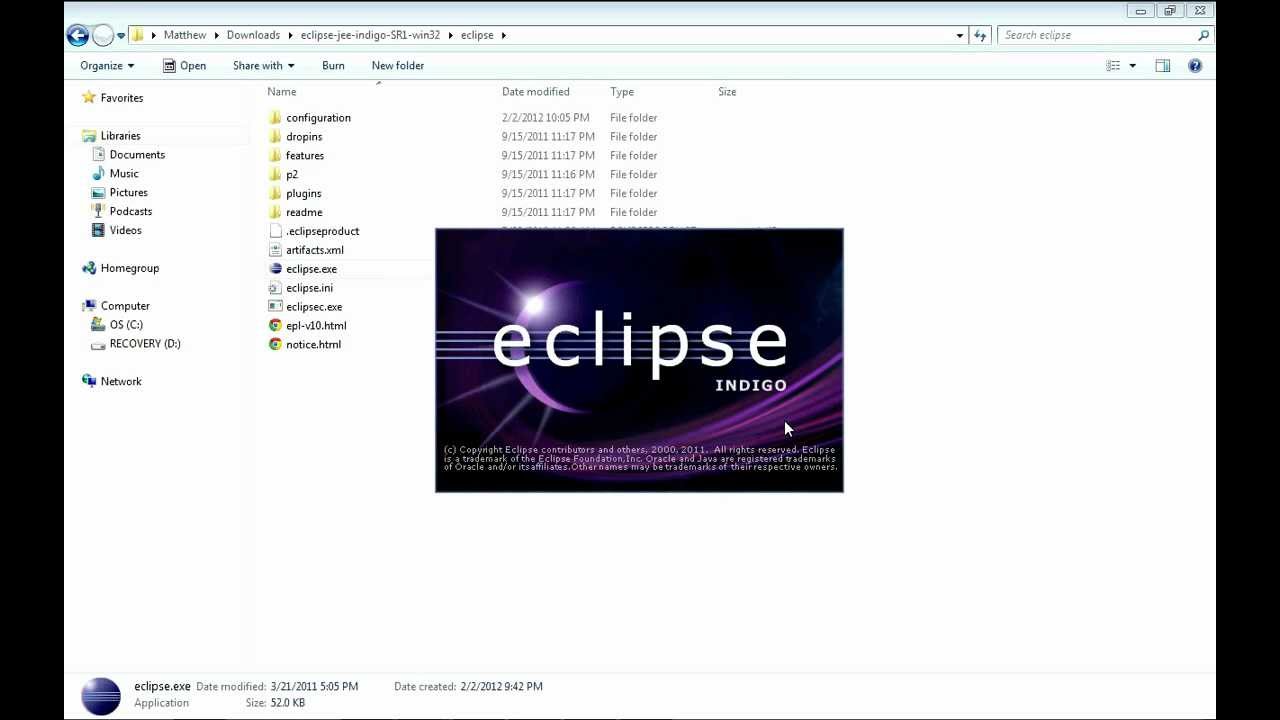Click the plugins folder icon
The height and width of the screenshot is (720, 1280).
coord(275,194)
